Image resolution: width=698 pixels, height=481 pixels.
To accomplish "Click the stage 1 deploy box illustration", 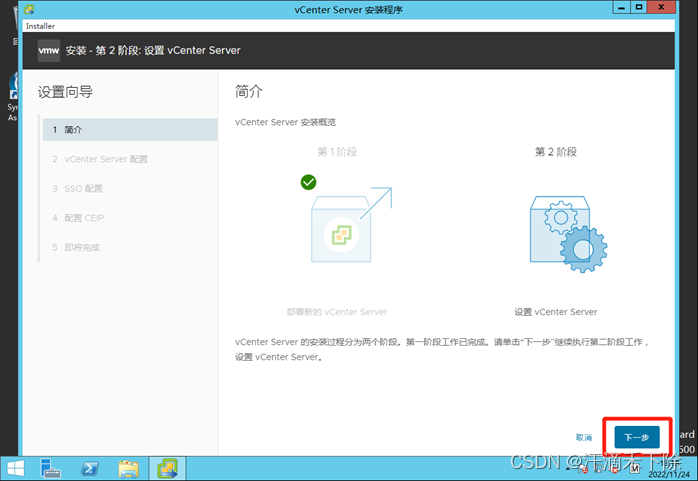I will click(351, 225).
